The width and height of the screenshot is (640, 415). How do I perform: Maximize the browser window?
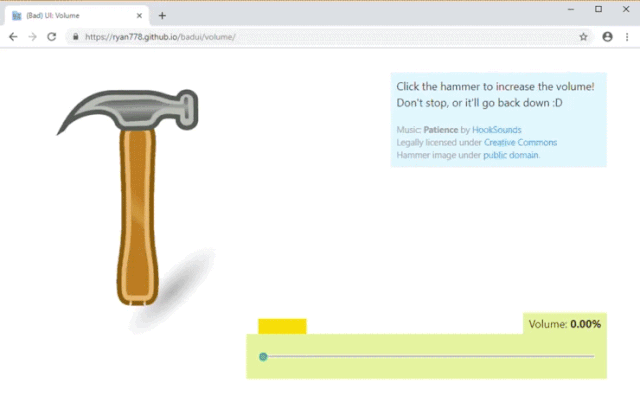click(598, 9)
